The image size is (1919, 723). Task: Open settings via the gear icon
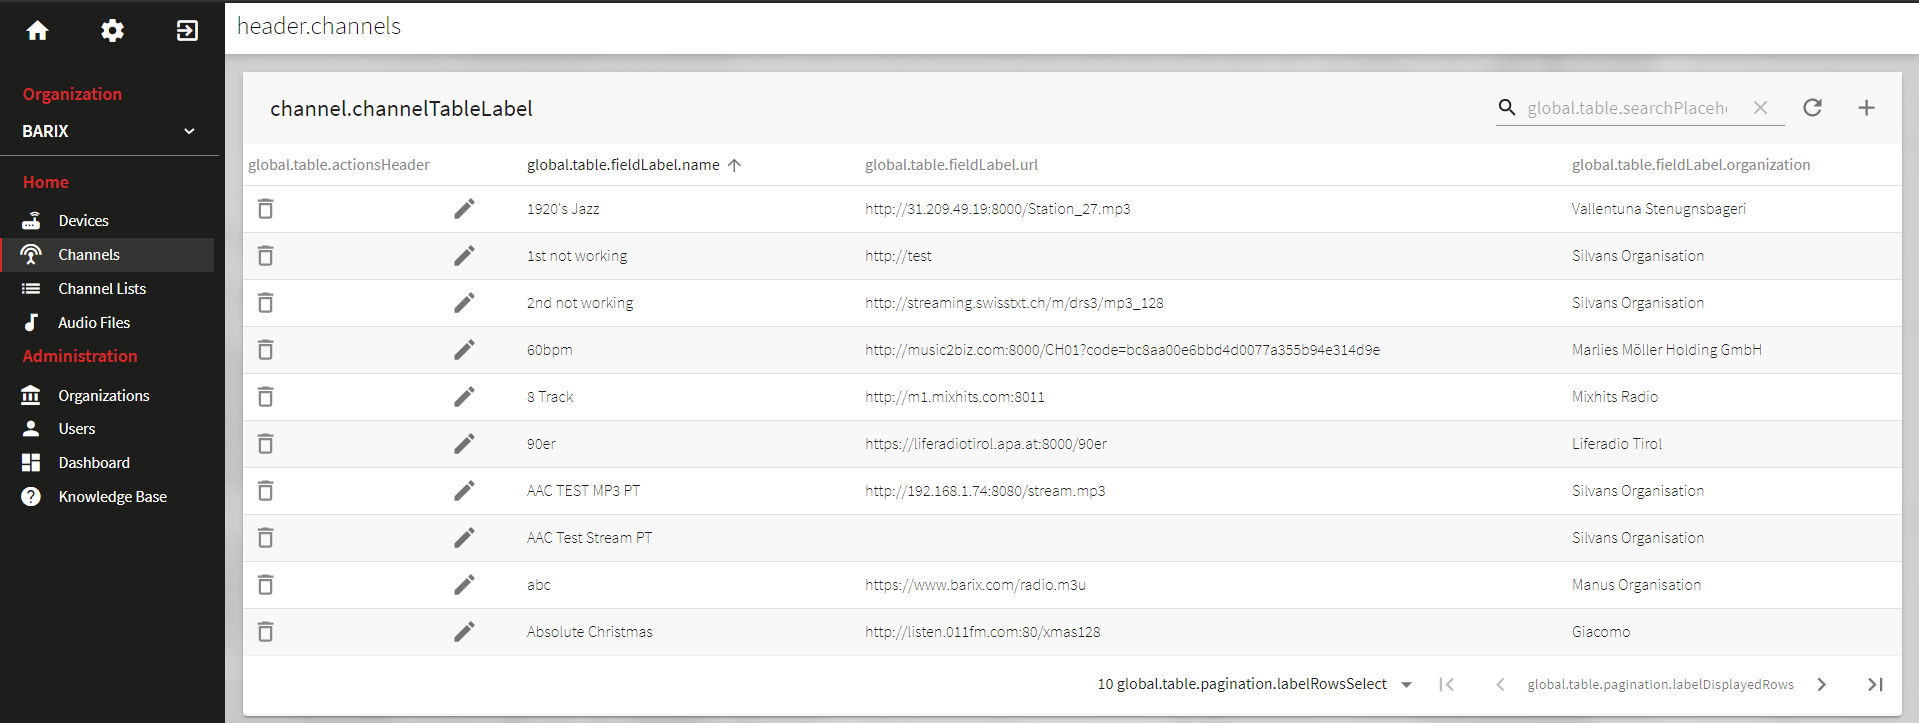112,31
